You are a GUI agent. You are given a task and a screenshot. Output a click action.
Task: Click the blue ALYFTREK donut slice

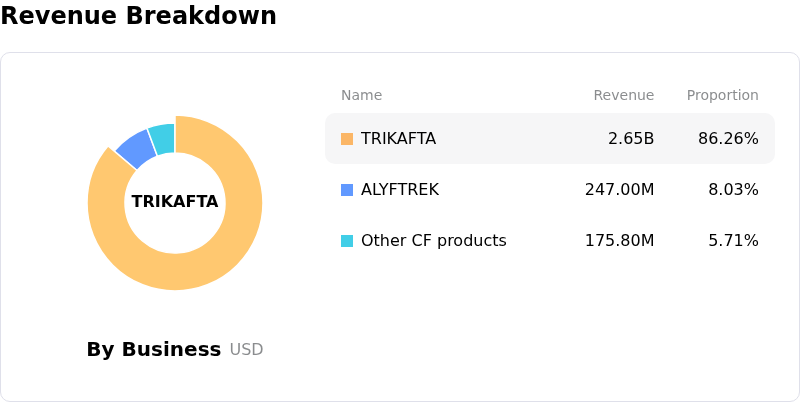(x=134, y=148)
